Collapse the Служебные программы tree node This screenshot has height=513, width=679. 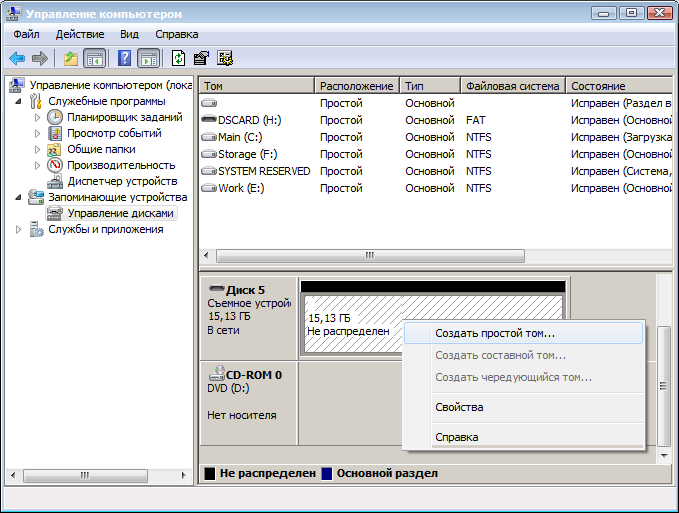tap(19, 101)
